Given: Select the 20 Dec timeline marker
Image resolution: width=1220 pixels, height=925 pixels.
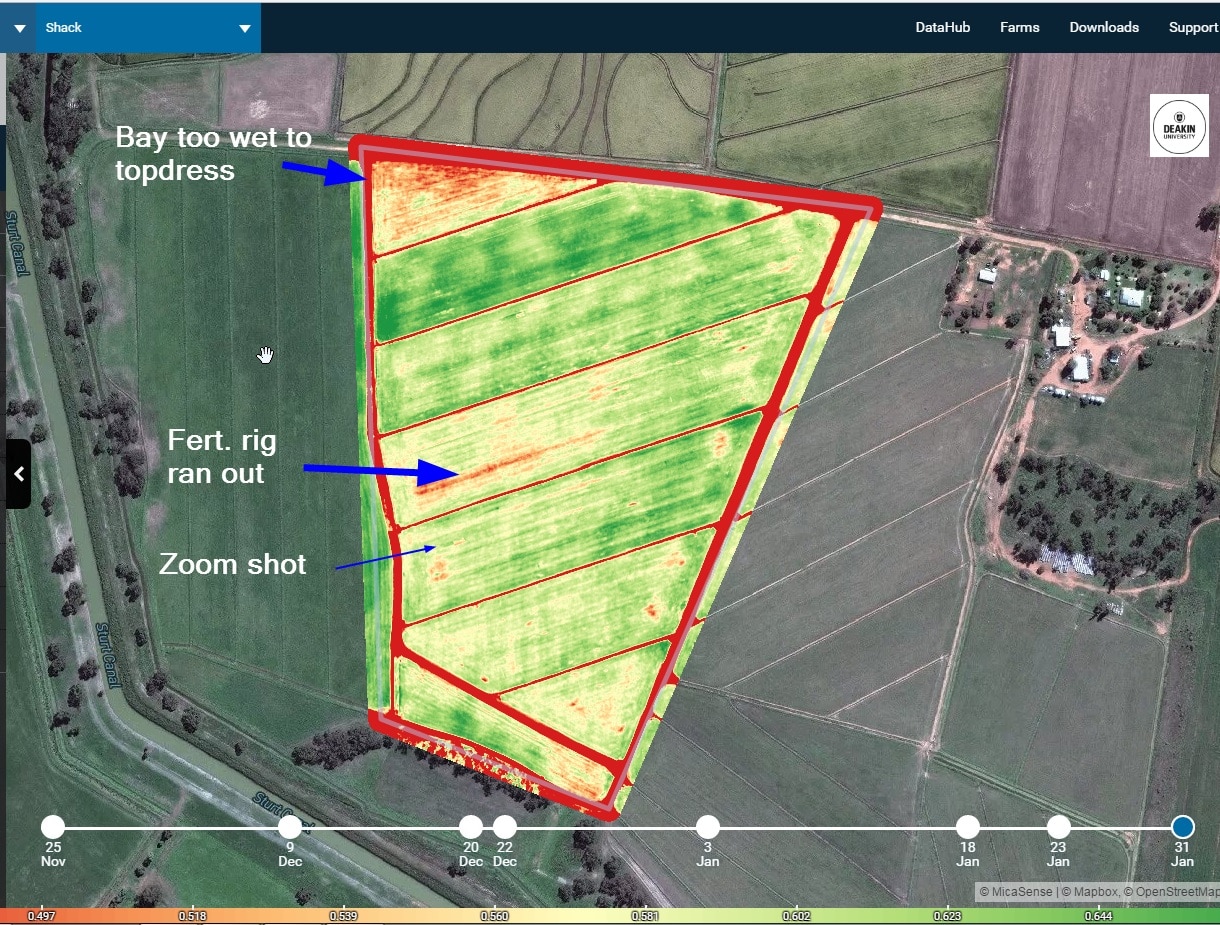Looking at the screenshot, I should pos(471,827).
